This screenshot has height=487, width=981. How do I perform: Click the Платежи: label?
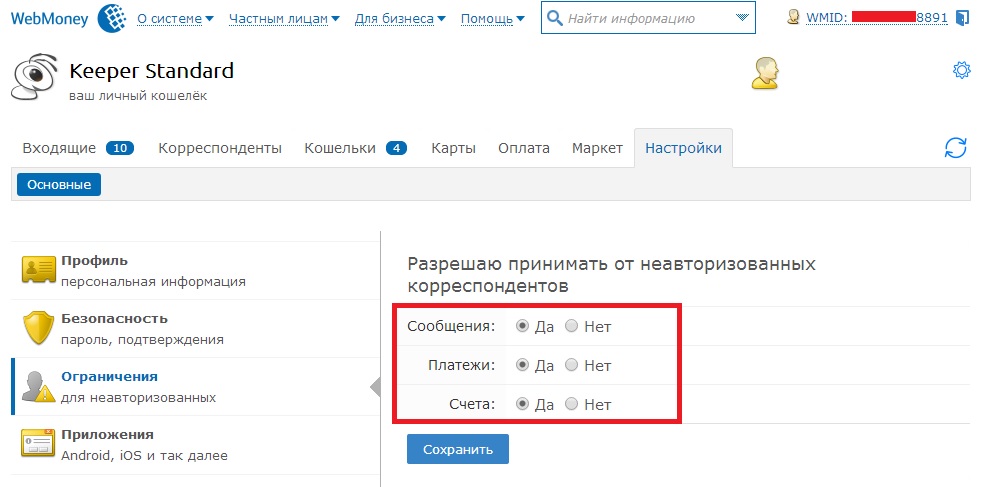462,365
